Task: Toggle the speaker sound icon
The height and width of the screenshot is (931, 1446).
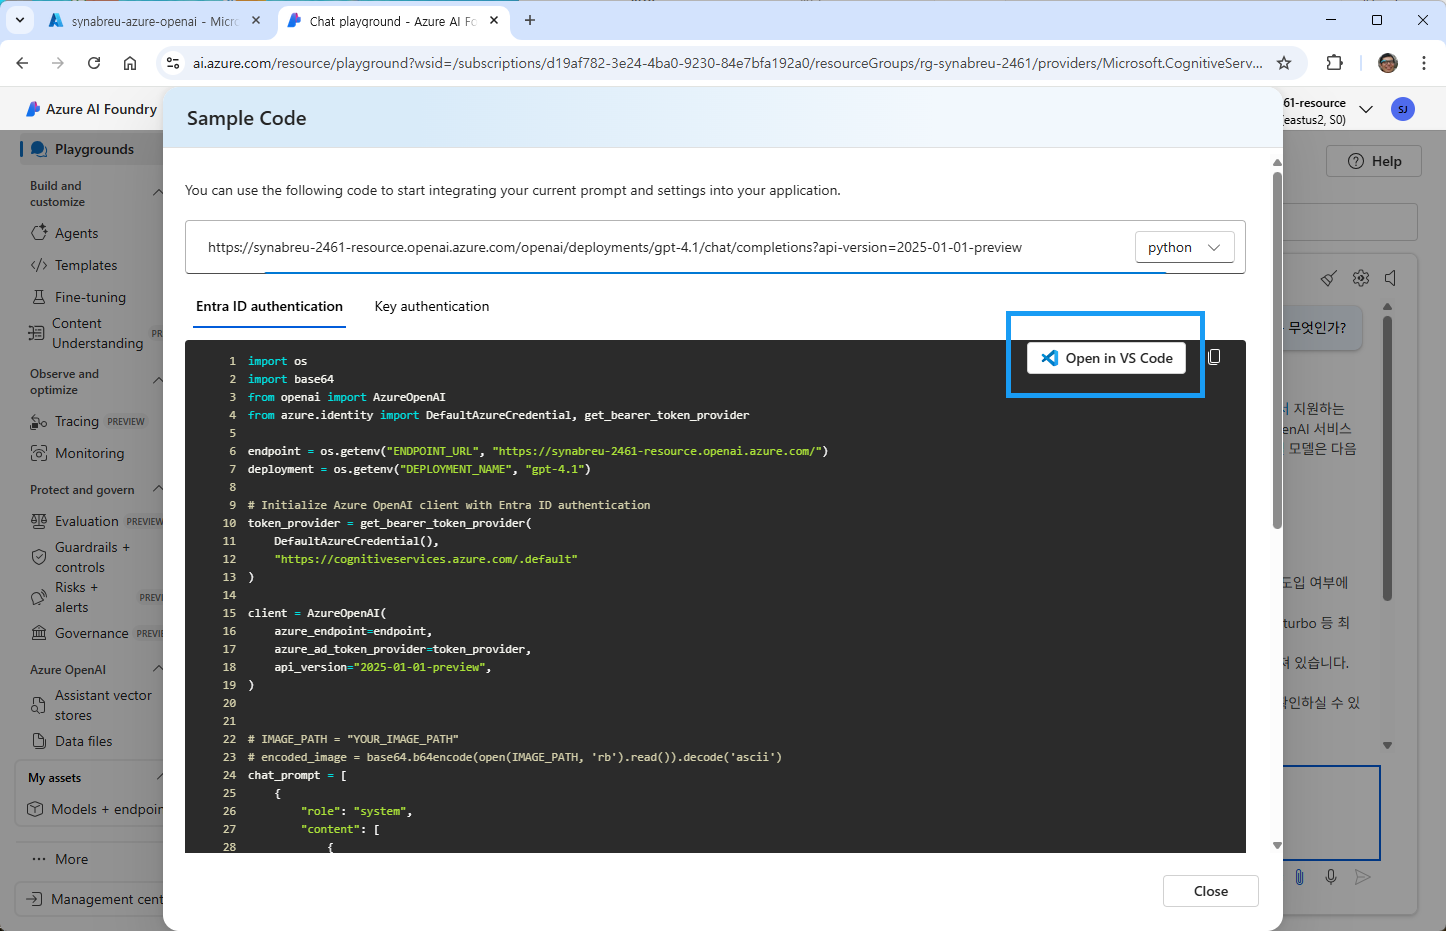Action: click(x=1390, y=278)
